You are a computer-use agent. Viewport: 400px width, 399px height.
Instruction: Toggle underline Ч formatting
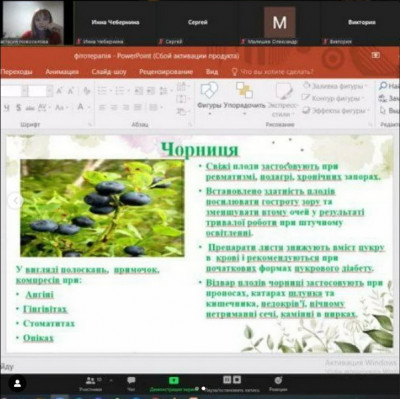coord(7,108)
